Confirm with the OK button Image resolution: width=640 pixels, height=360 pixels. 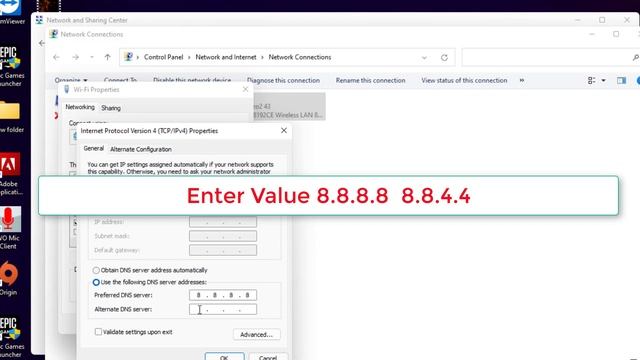pos(224,356)
